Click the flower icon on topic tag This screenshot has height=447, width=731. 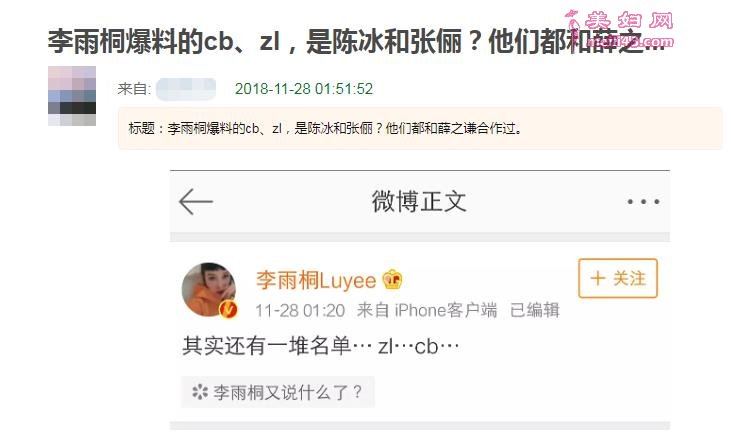[200, 392]
